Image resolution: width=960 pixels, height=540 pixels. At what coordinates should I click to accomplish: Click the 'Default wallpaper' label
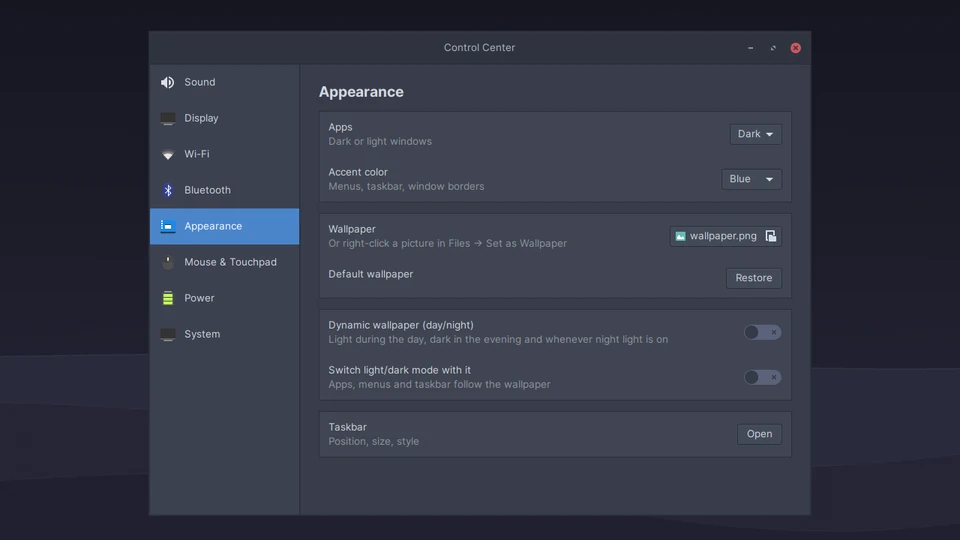[x=370, y=274]
